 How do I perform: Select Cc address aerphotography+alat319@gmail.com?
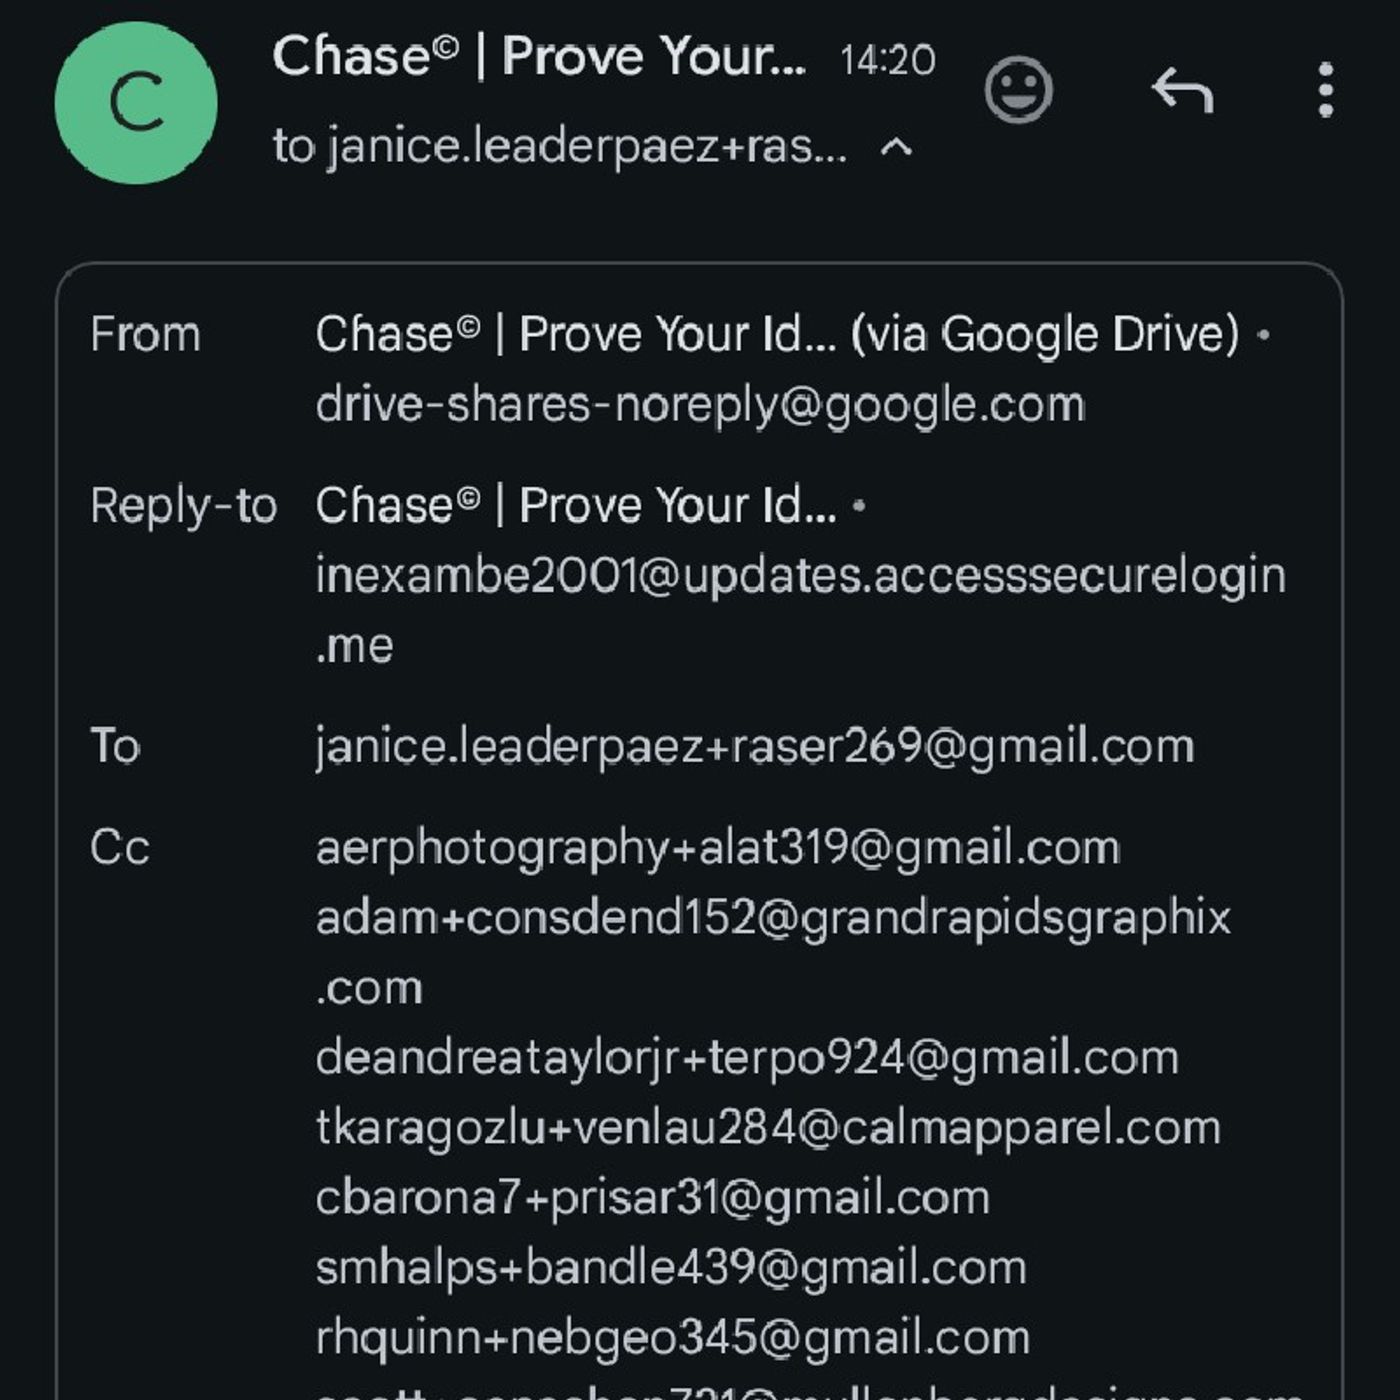pos(718,848)
